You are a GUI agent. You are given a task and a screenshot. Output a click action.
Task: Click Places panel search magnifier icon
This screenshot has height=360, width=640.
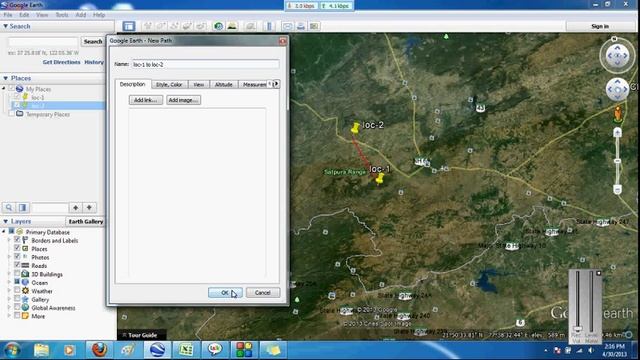tap(9, 208)
